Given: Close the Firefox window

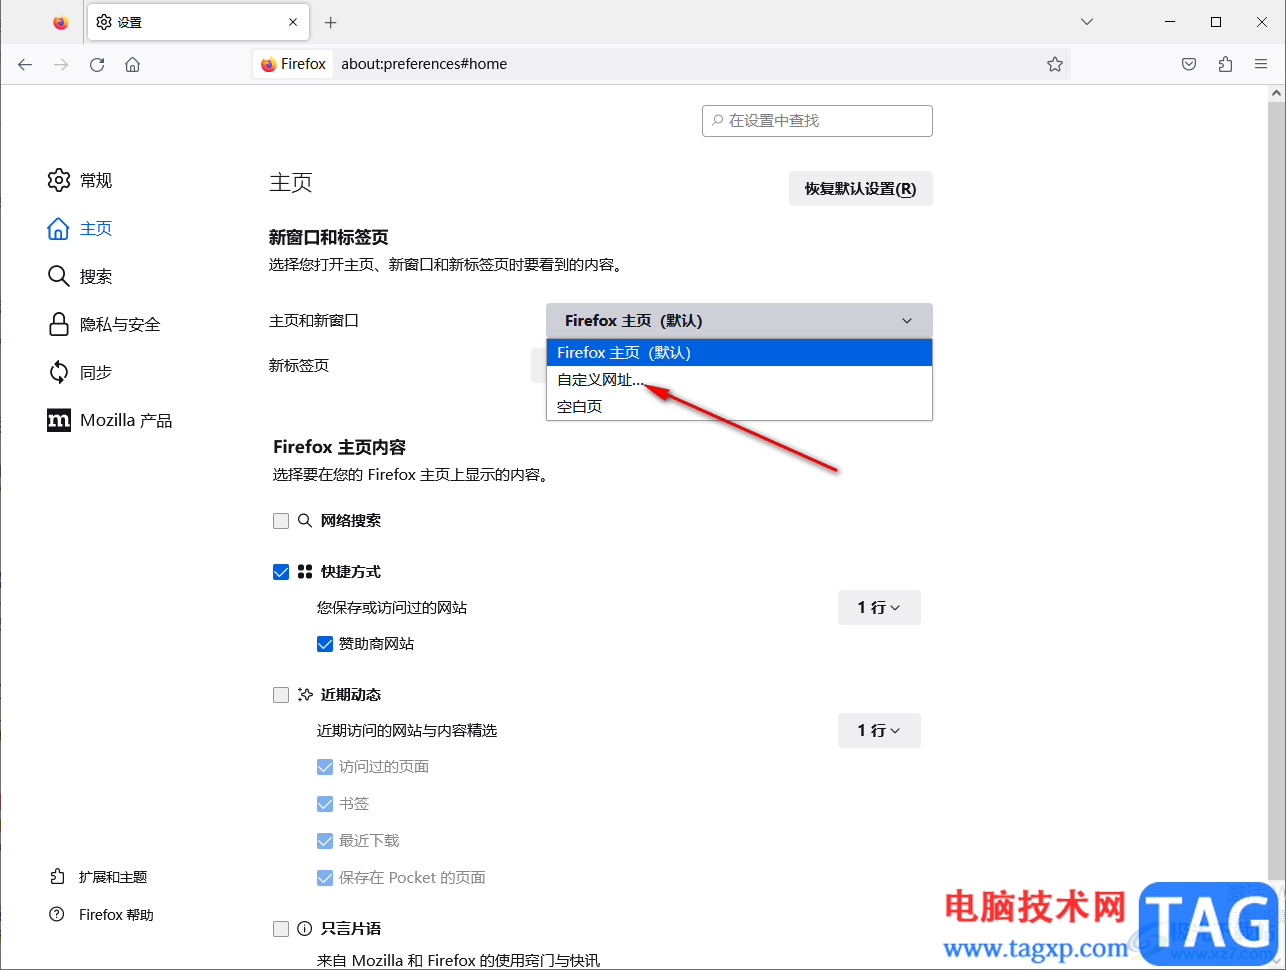Looking at the screenshot, I should point(1262,22).
